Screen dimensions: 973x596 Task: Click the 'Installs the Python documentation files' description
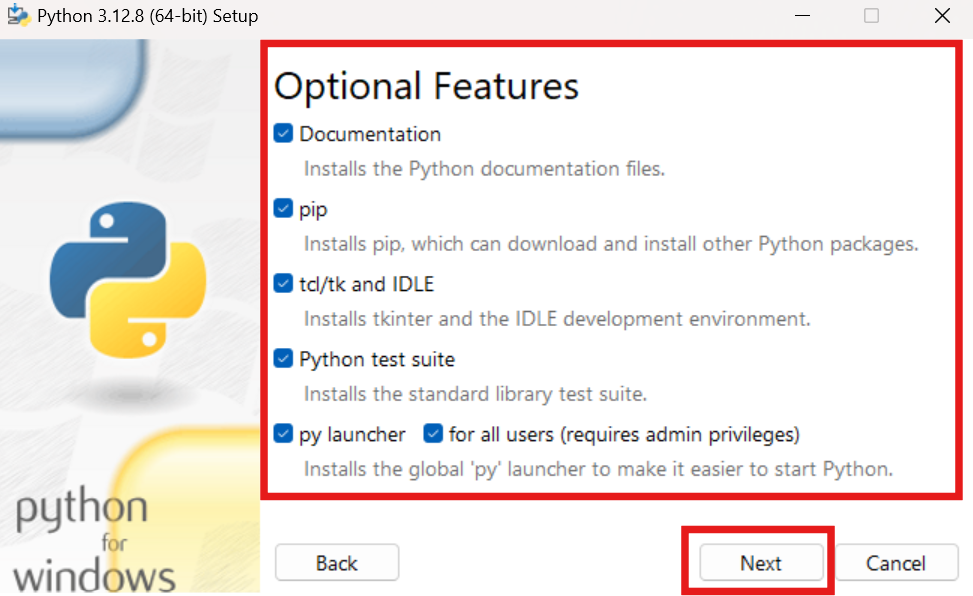coord(484,169)
